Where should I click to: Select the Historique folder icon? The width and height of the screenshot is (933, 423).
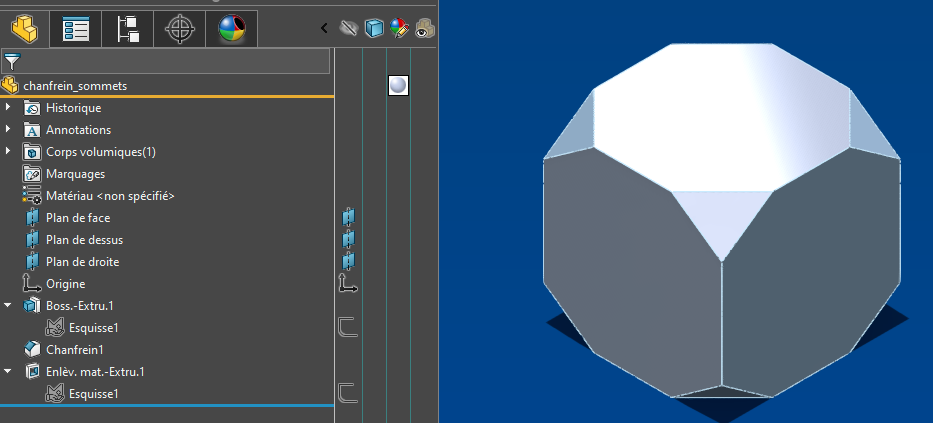[x=32, y=108]
